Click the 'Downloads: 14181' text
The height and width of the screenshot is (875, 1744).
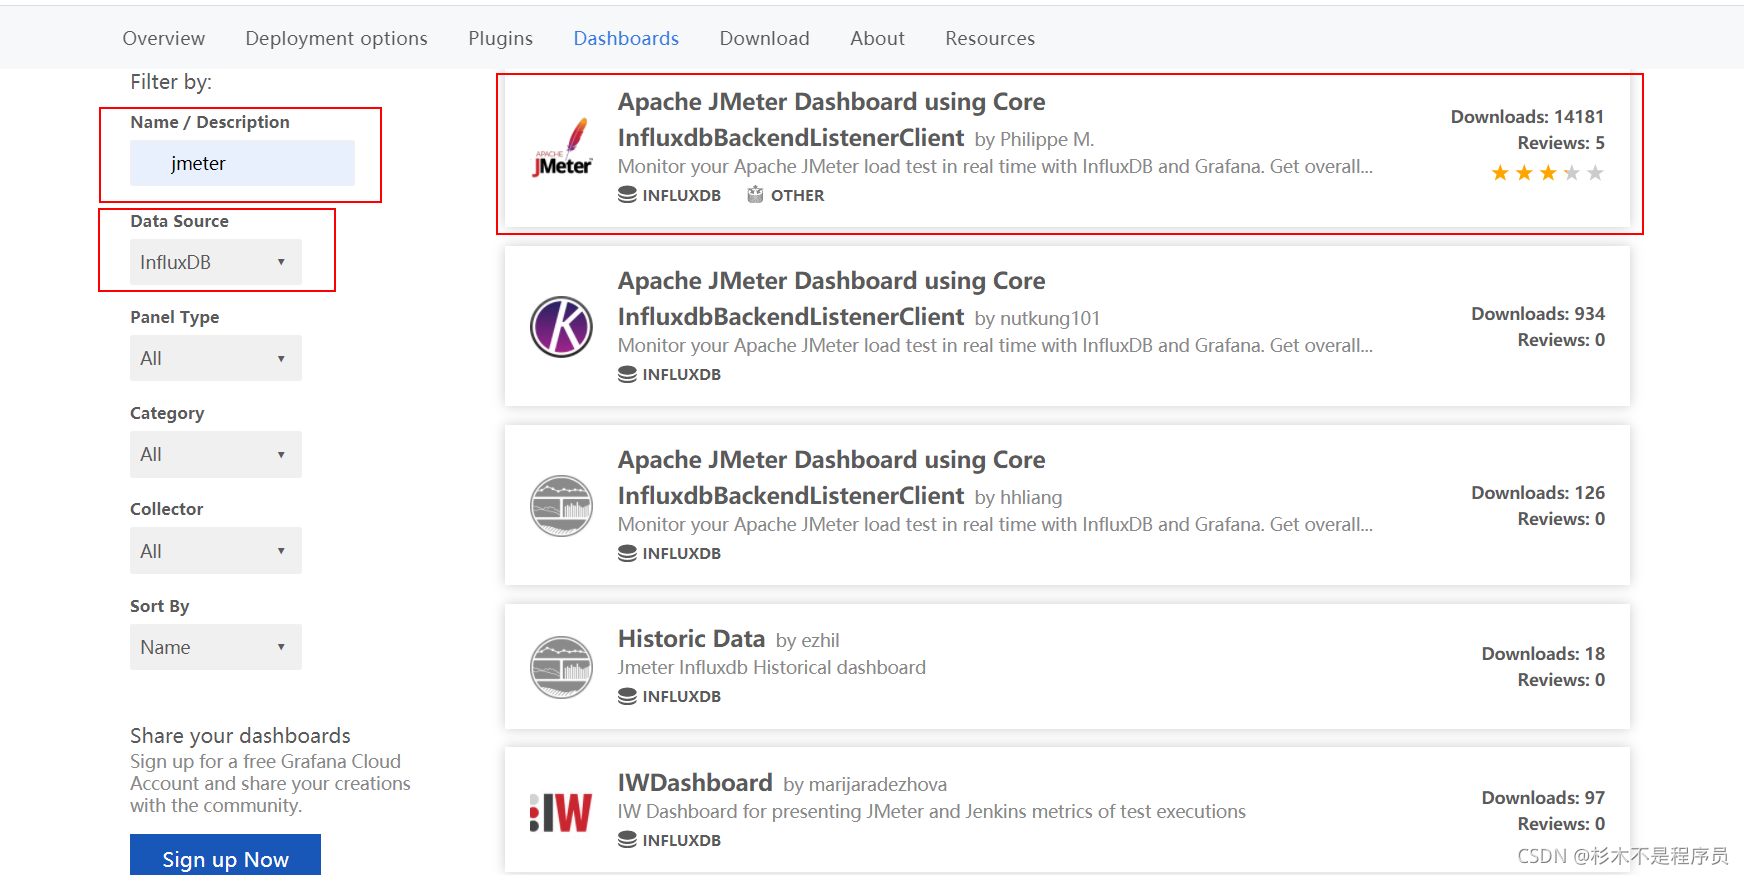1527,117
